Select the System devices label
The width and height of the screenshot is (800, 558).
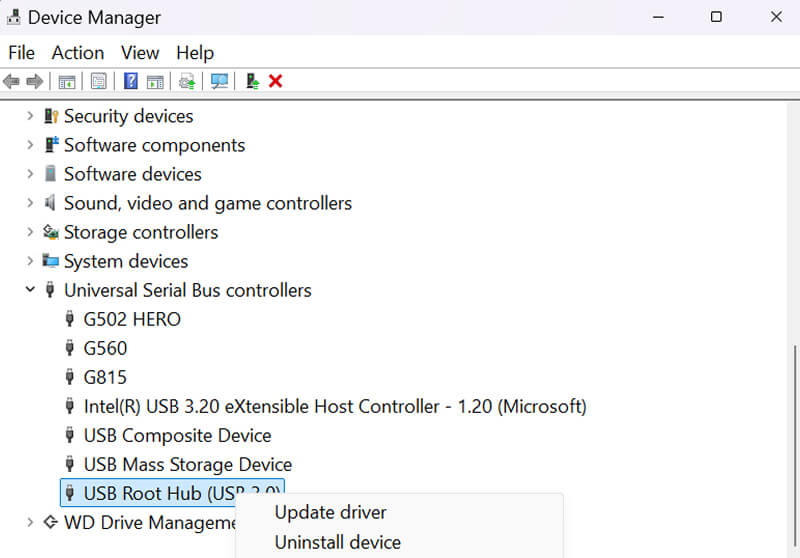tap(126, 261)
